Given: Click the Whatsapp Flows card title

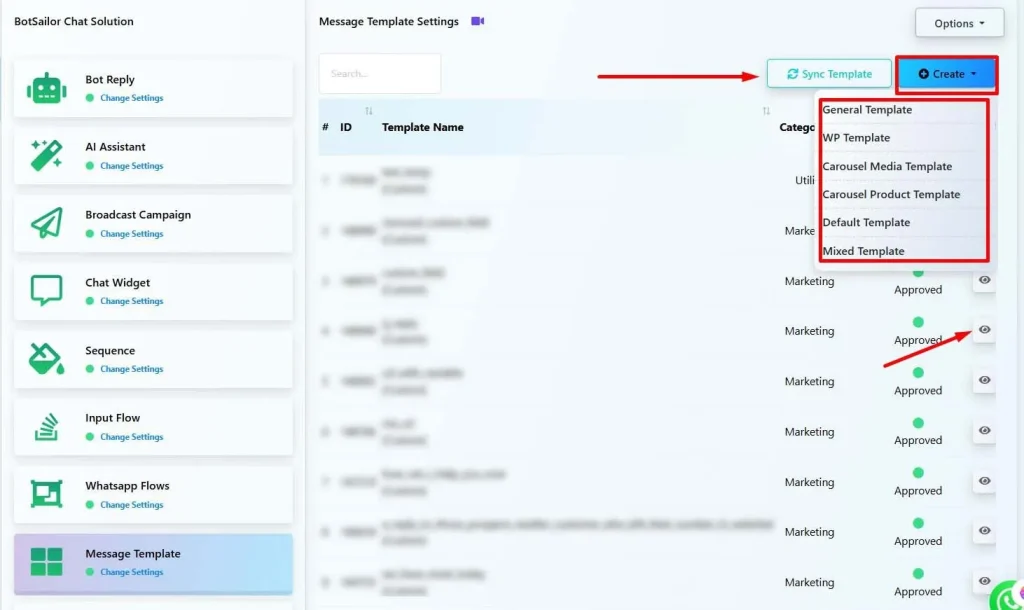Looking at the screenshot, I should pos(127,486).
